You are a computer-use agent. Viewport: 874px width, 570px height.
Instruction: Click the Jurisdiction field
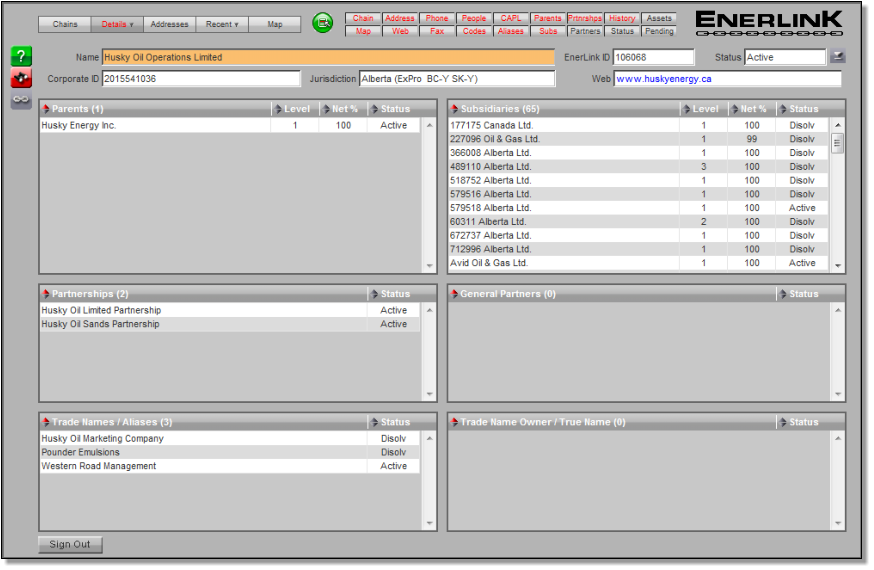pos(457,79)
